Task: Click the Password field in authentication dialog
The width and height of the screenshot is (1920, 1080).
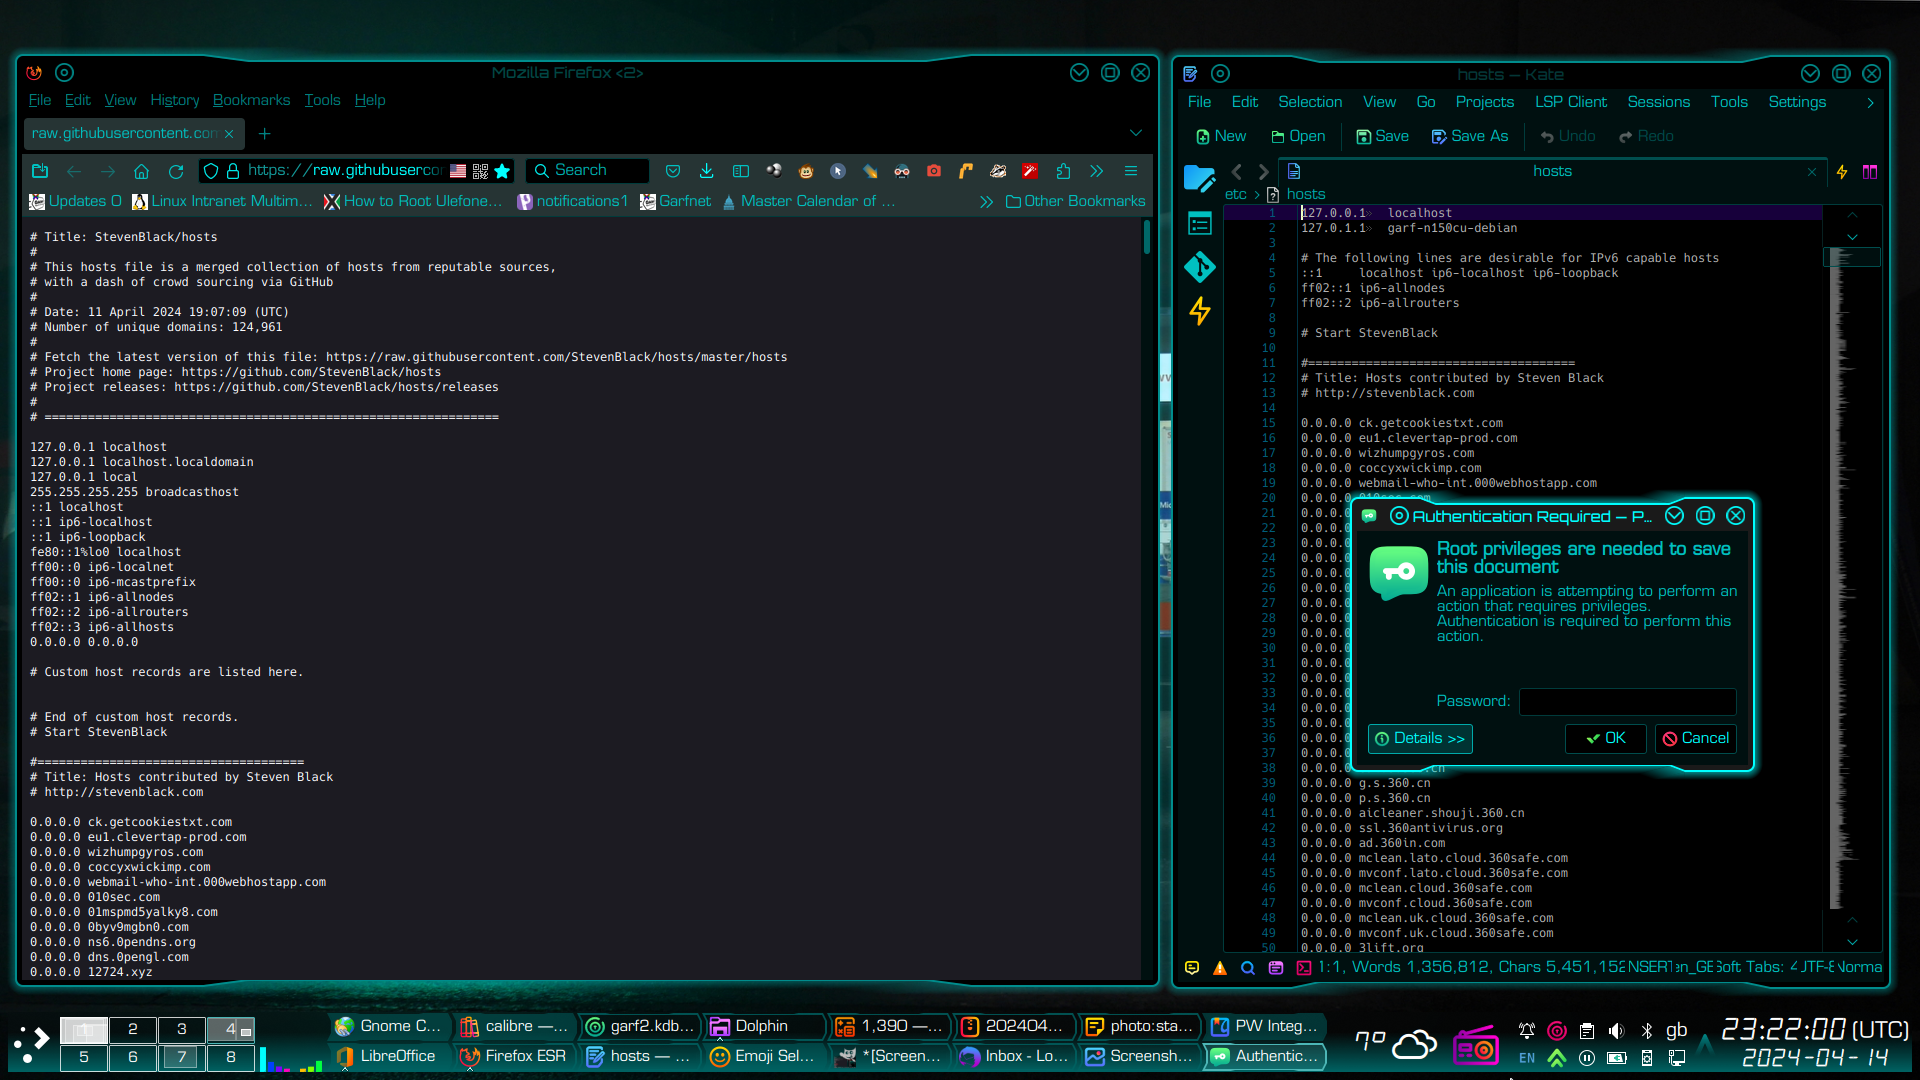Action: (1627, 702)
